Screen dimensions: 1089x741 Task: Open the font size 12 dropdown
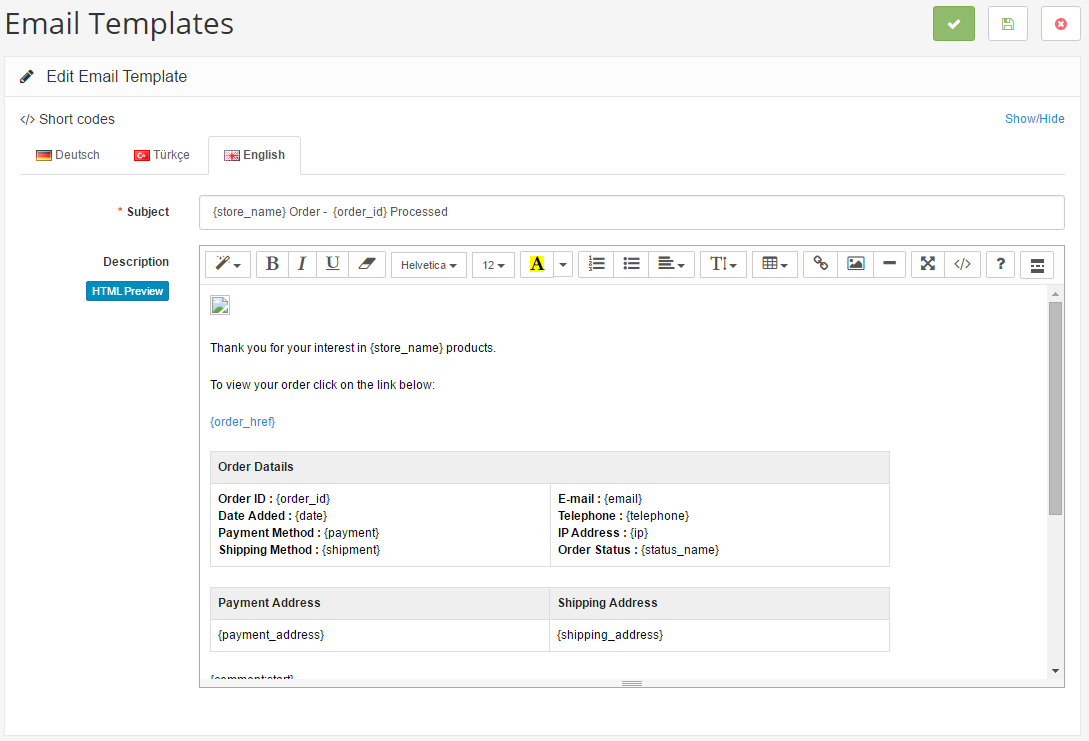(x=493, y=265)
